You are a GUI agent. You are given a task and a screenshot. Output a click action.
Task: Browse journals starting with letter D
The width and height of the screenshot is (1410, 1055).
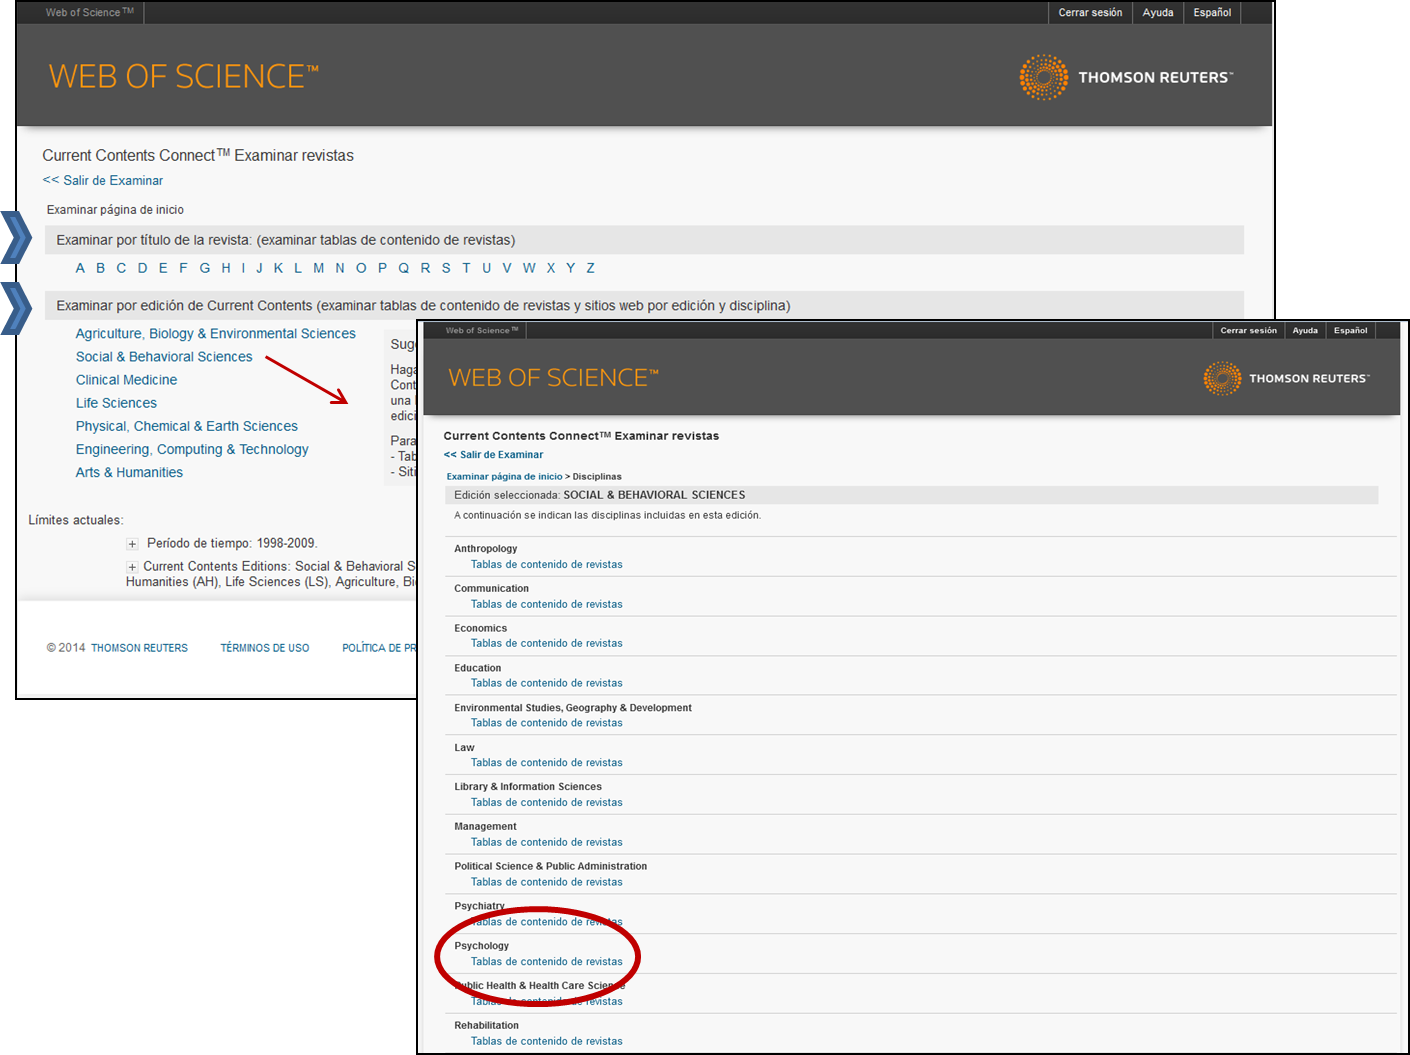click(142, 268)
